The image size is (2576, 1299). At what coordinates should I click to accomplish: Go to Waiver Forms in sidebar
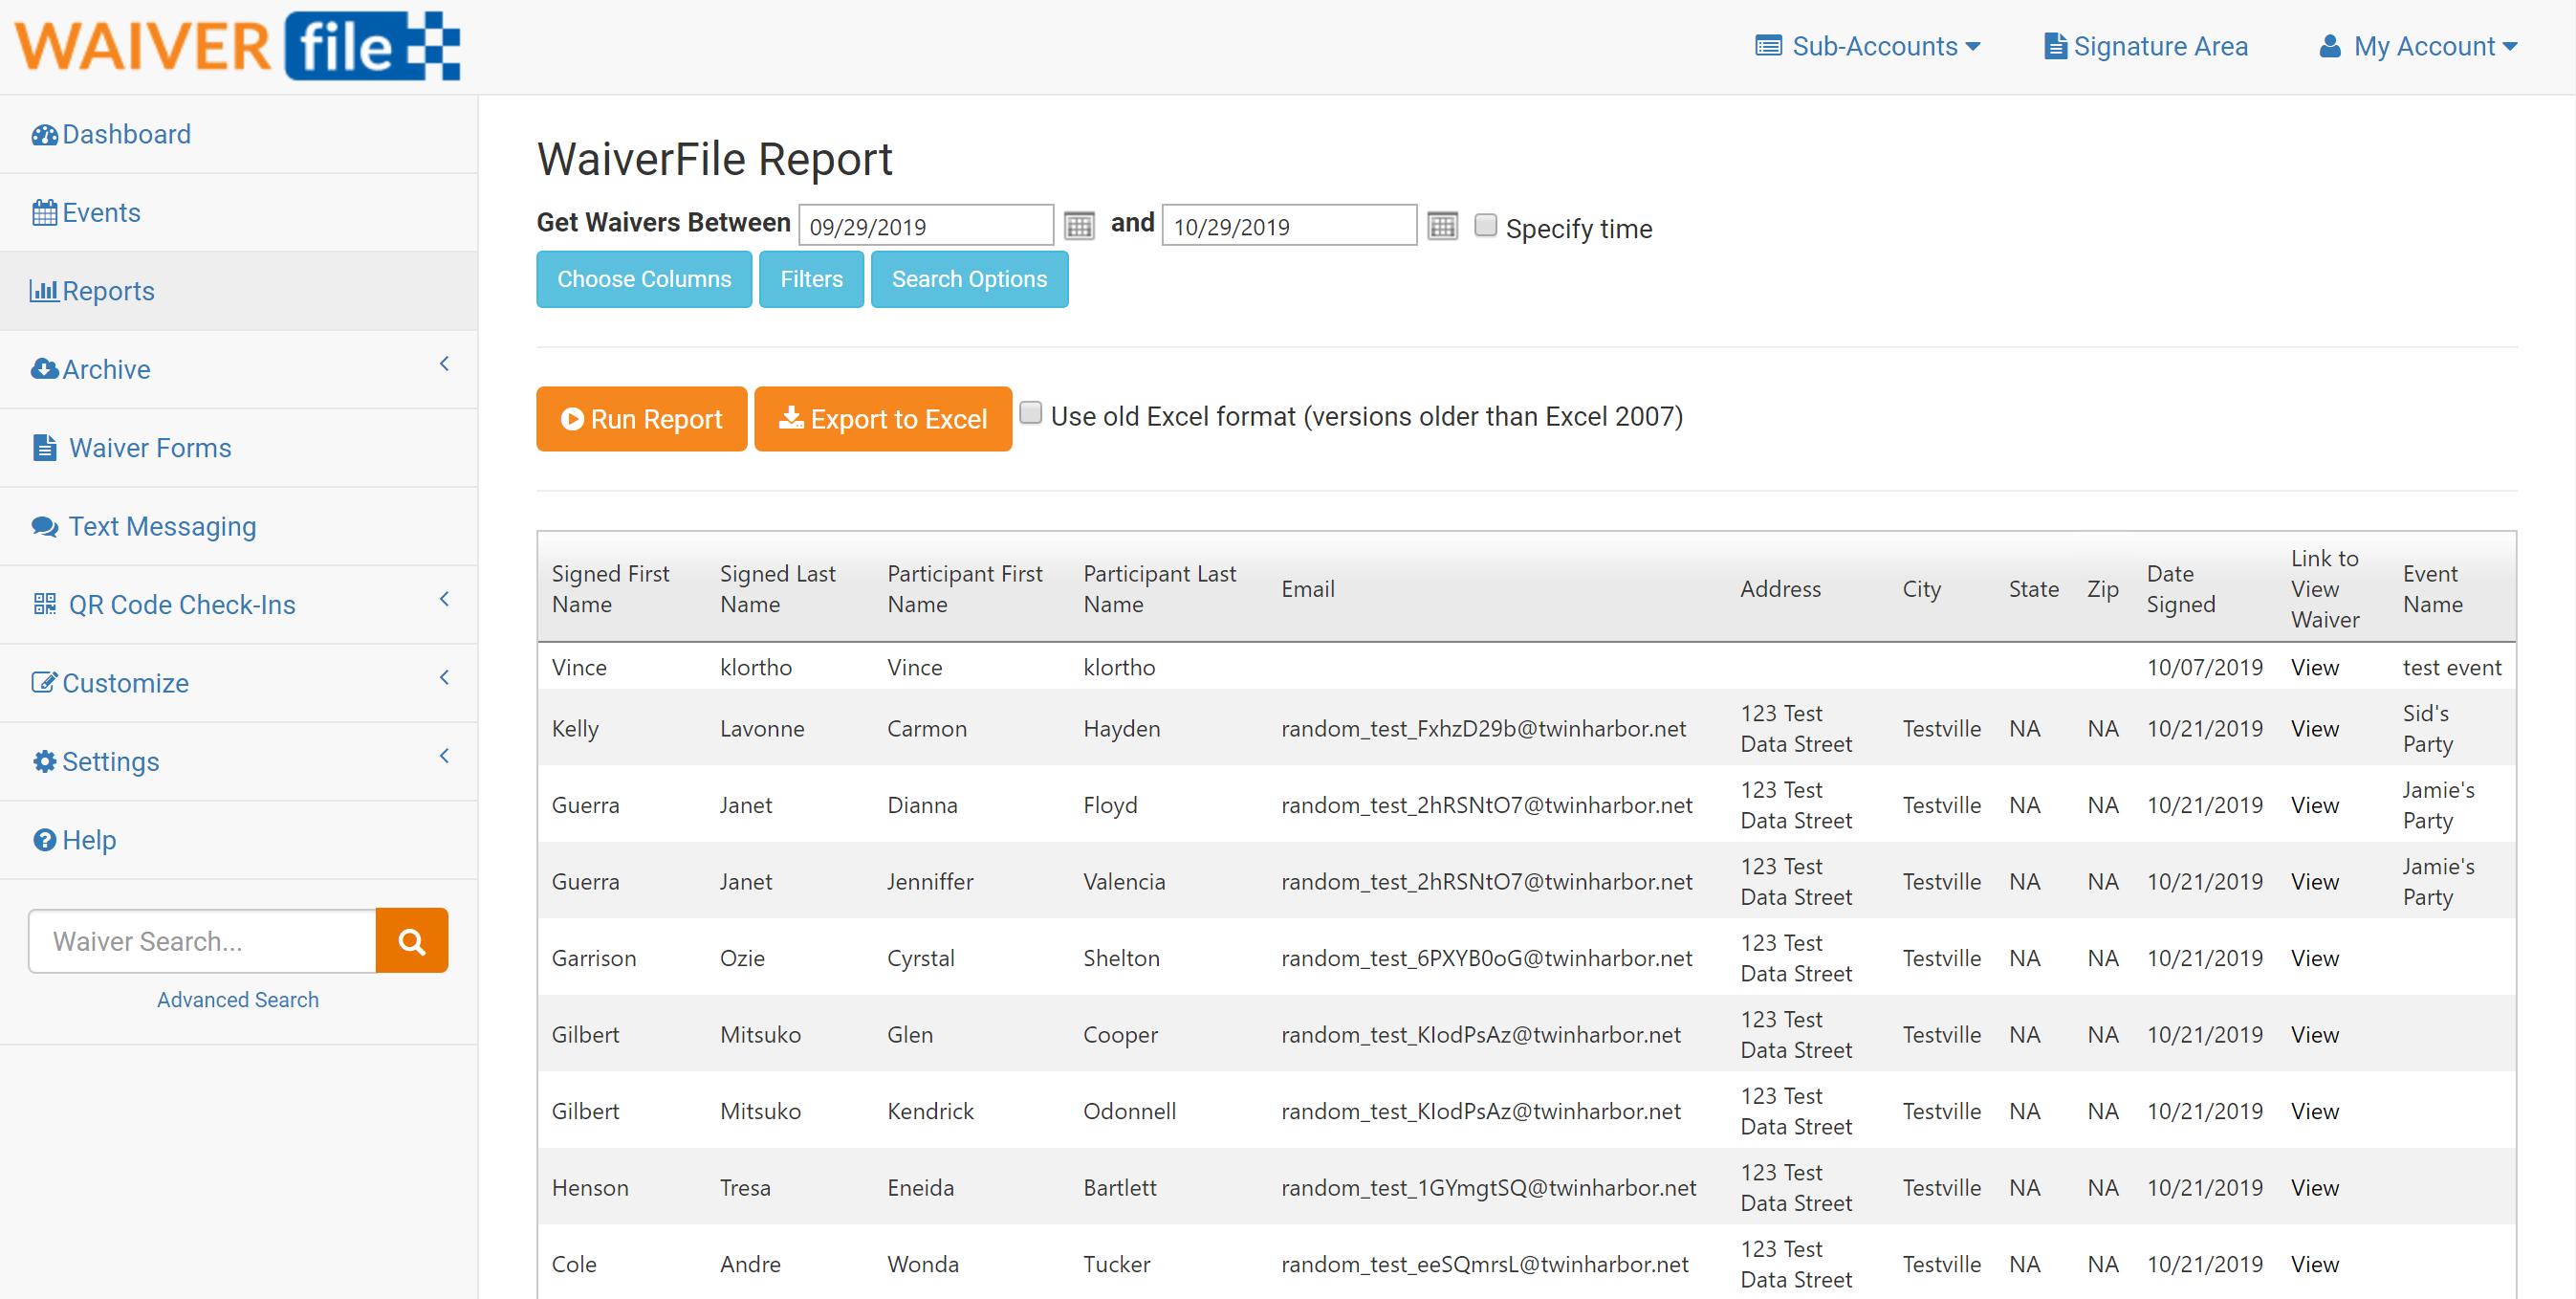tap(150, 448)
